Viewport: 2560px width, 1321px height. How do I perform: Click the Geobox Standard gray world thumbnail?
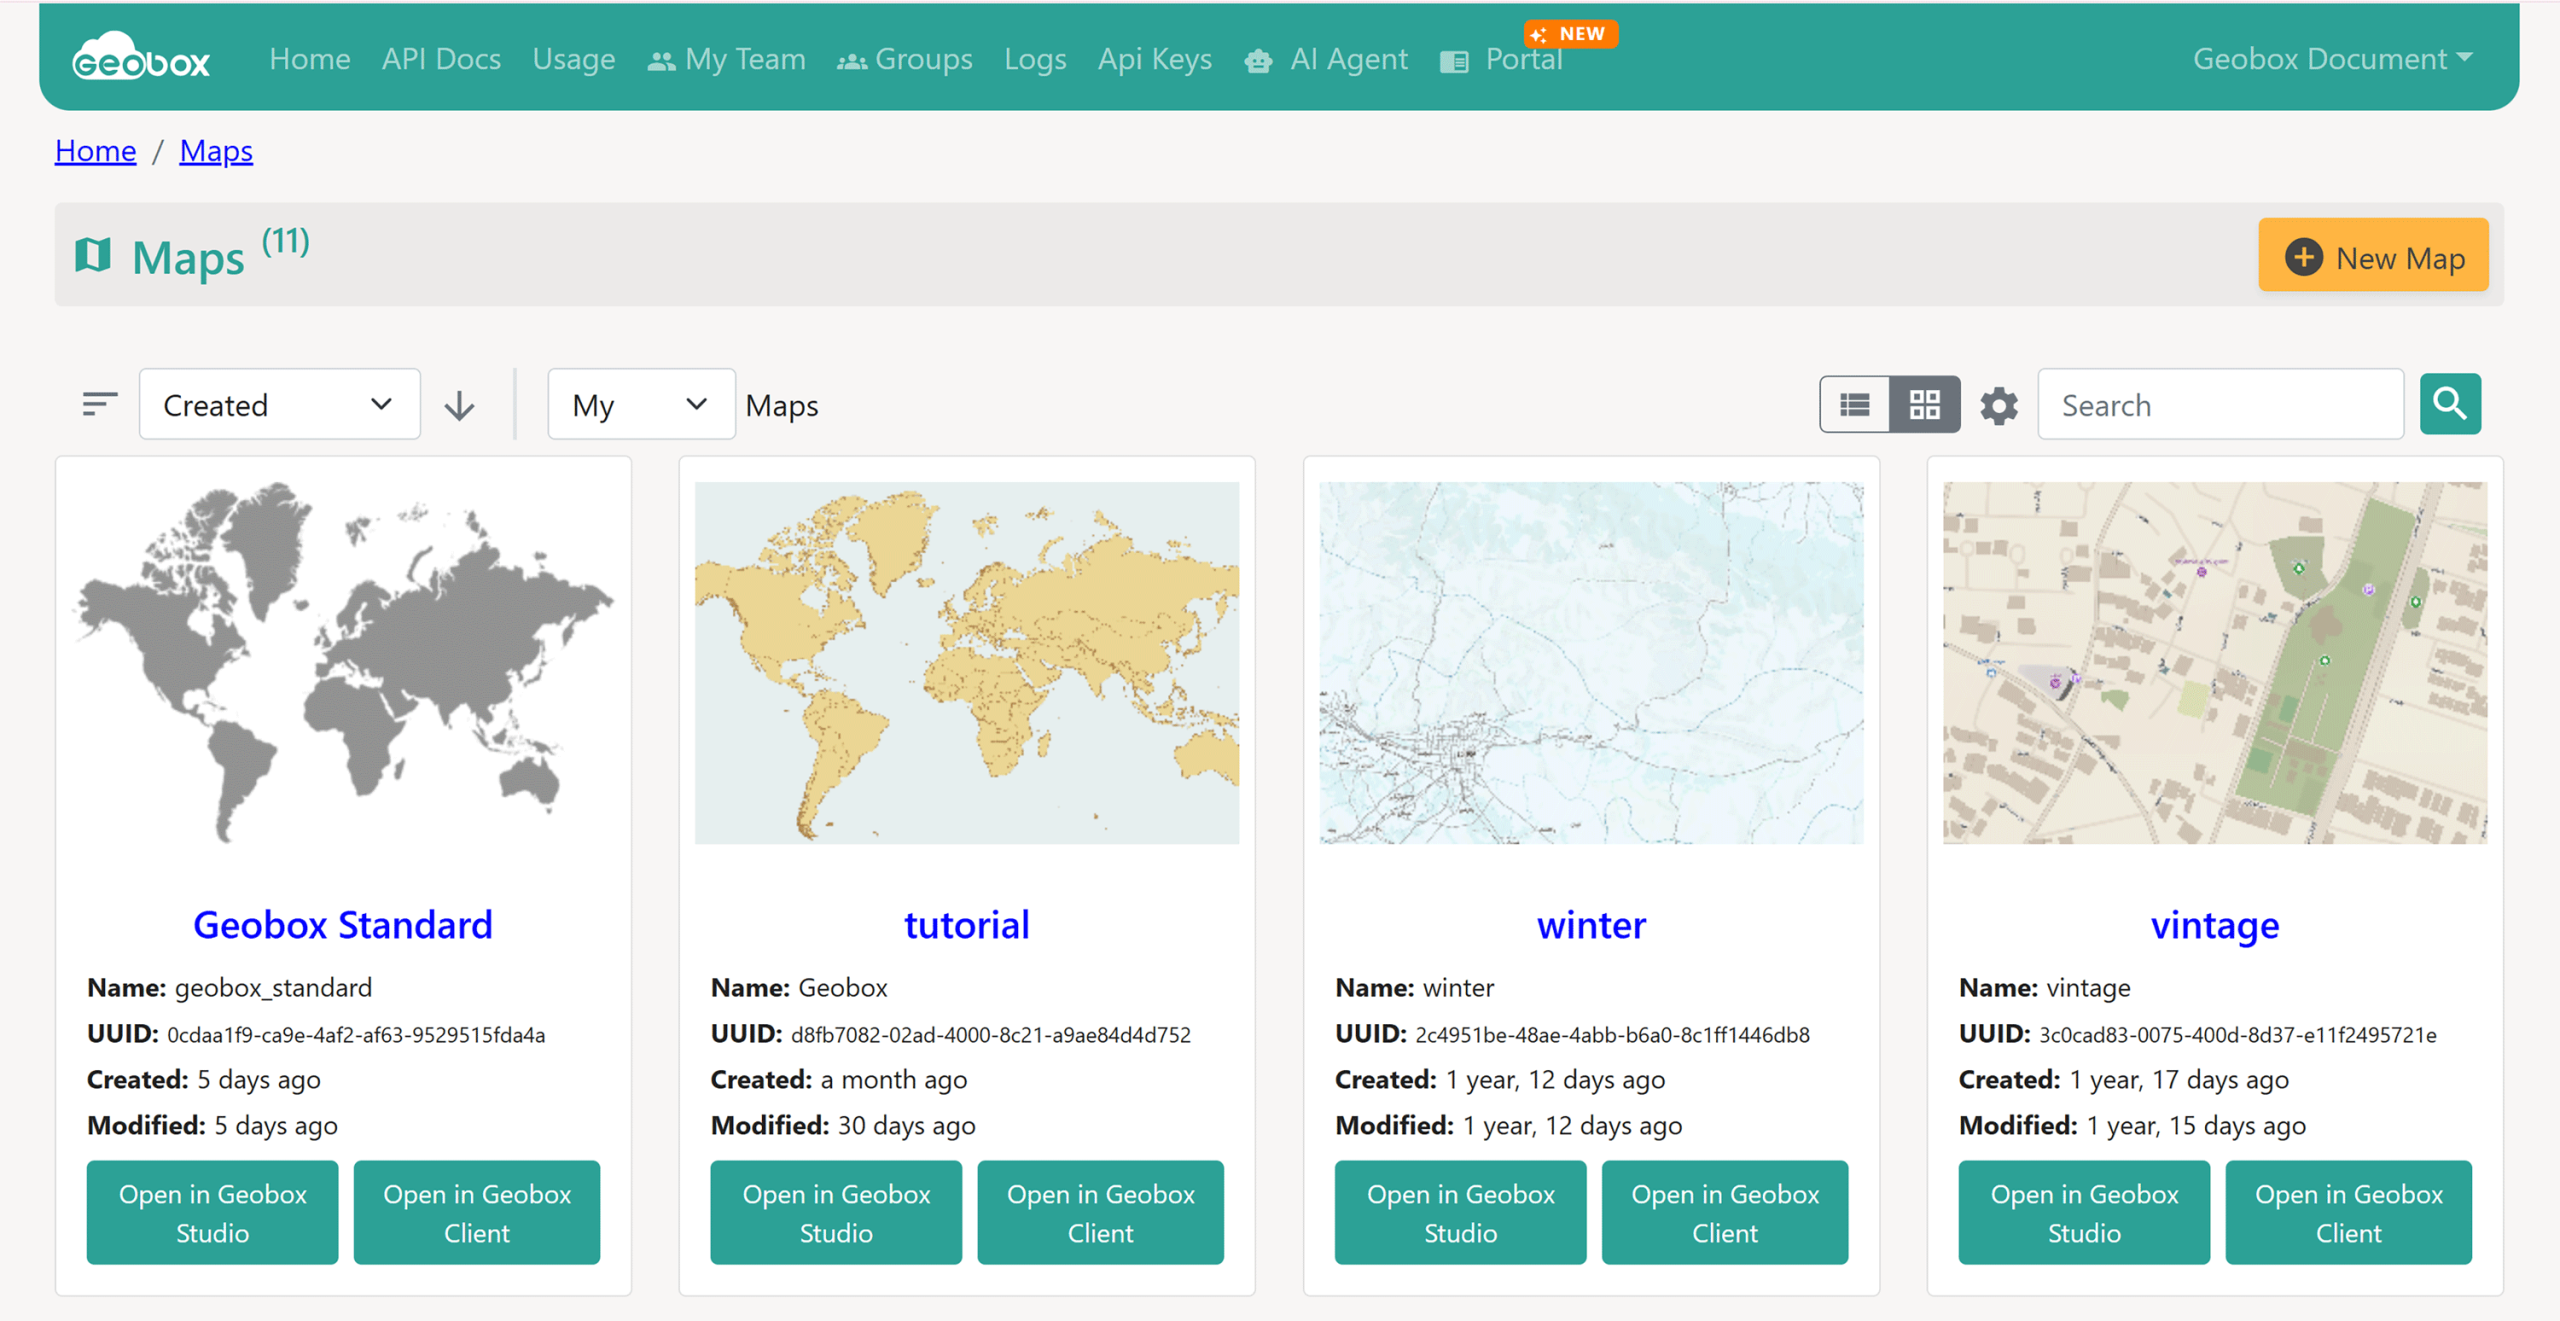coord(343,663)
